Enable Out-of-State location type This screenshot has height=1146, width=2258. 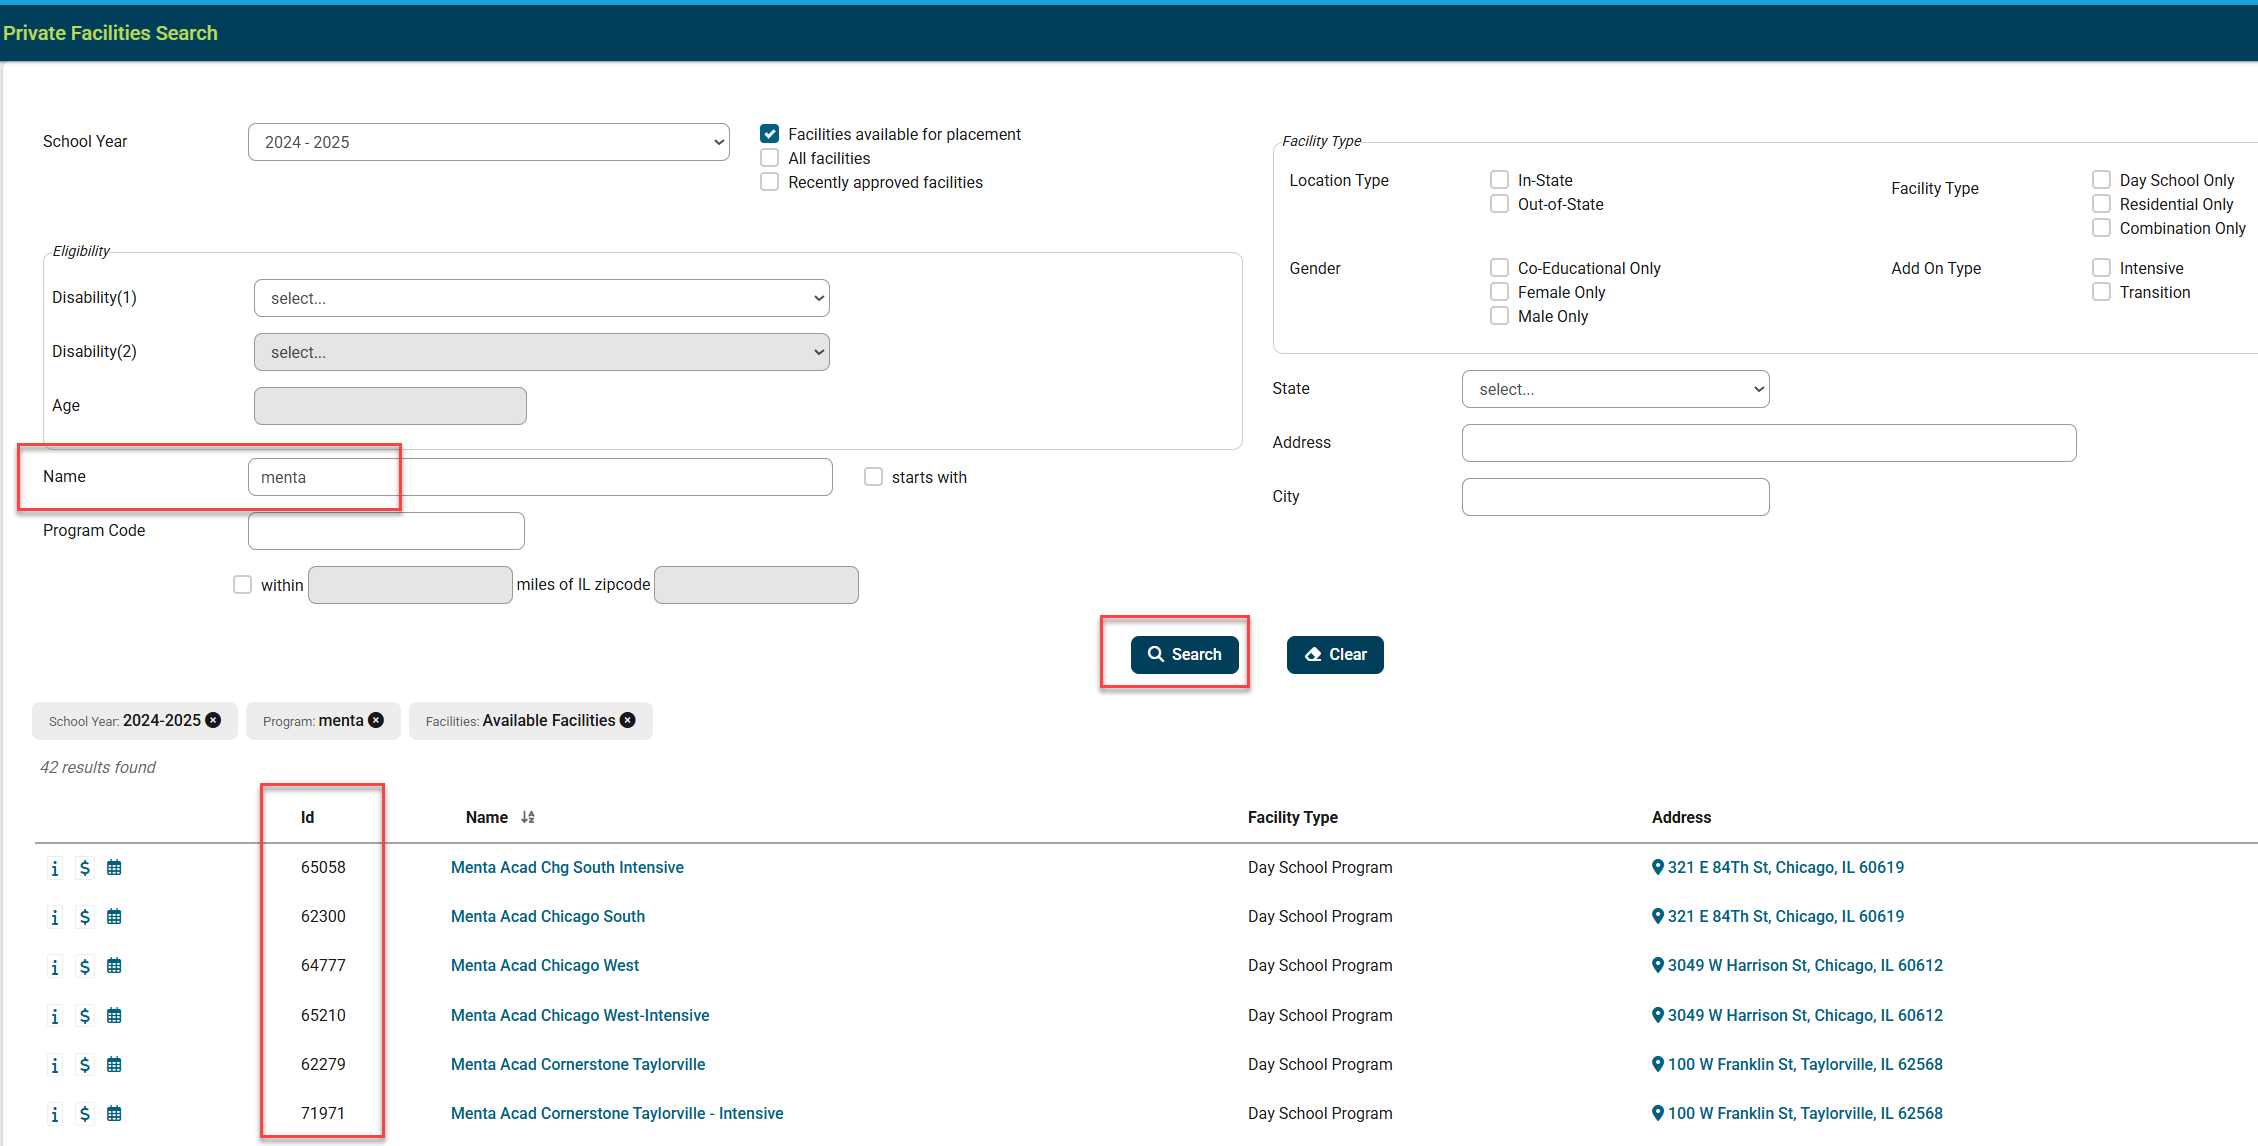pos(1500,204)
